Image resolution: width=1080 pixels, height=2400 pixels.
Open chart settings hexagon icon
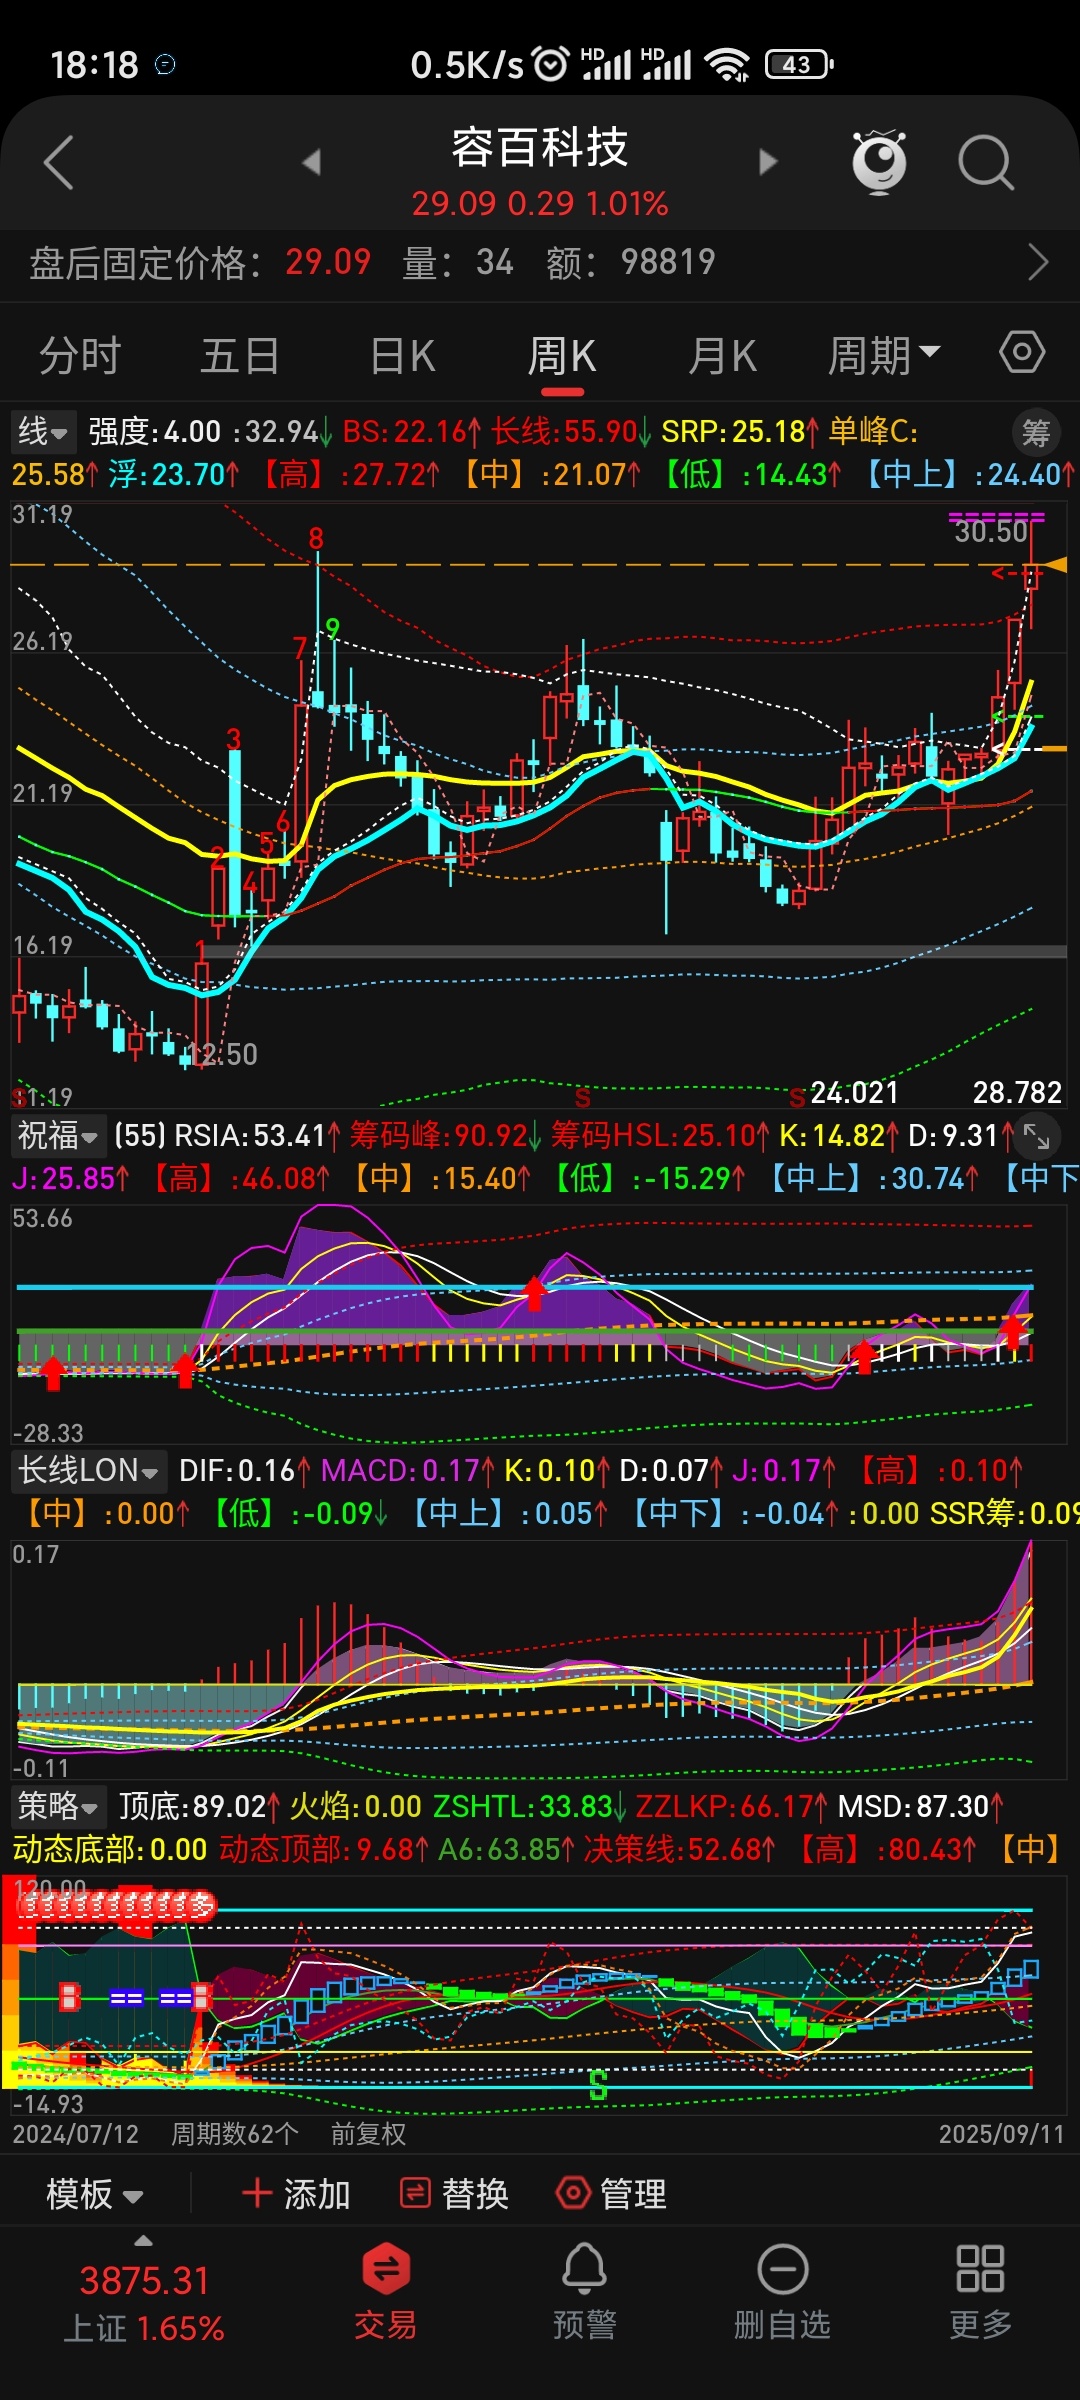point(1022,353)
